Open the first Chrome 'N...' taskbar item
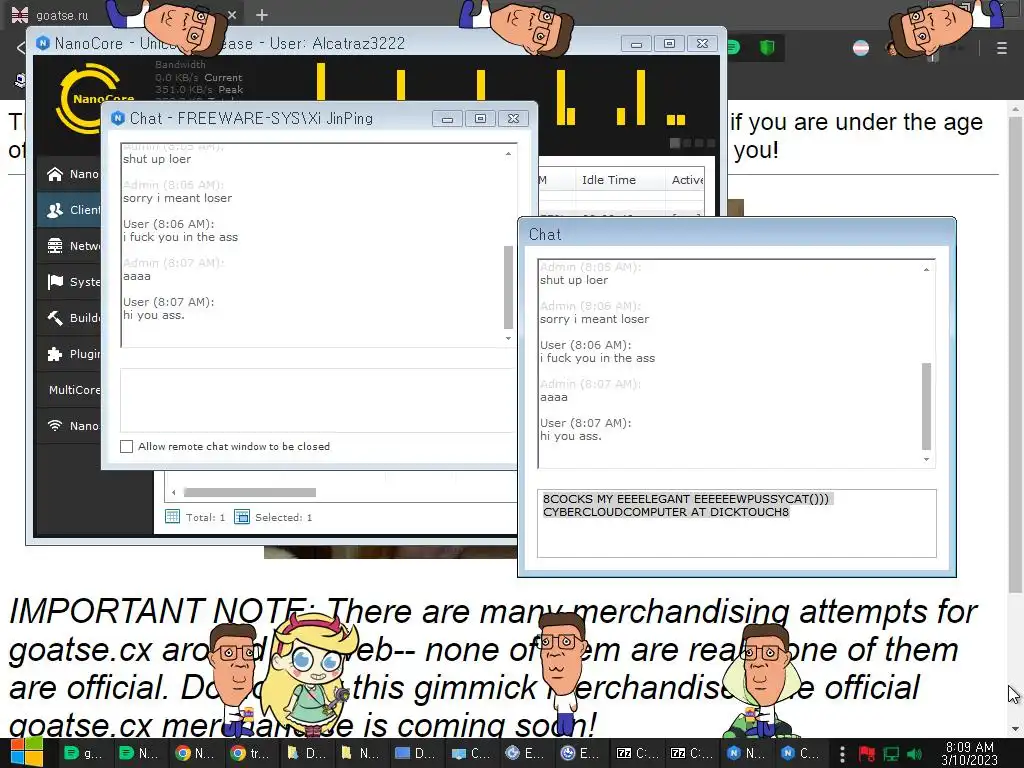Viewport: 1024px width, 768px height. (194, 753)
